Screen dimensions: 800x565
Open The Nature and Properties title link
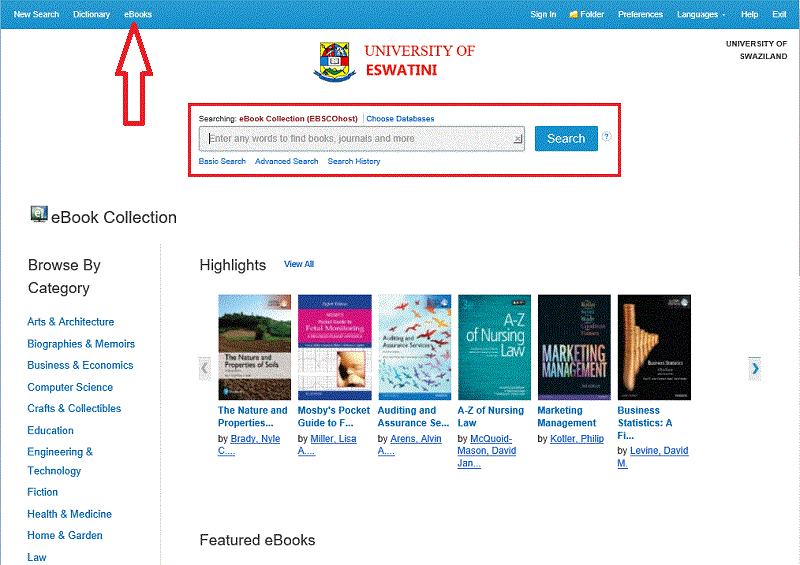coord(253,416)
